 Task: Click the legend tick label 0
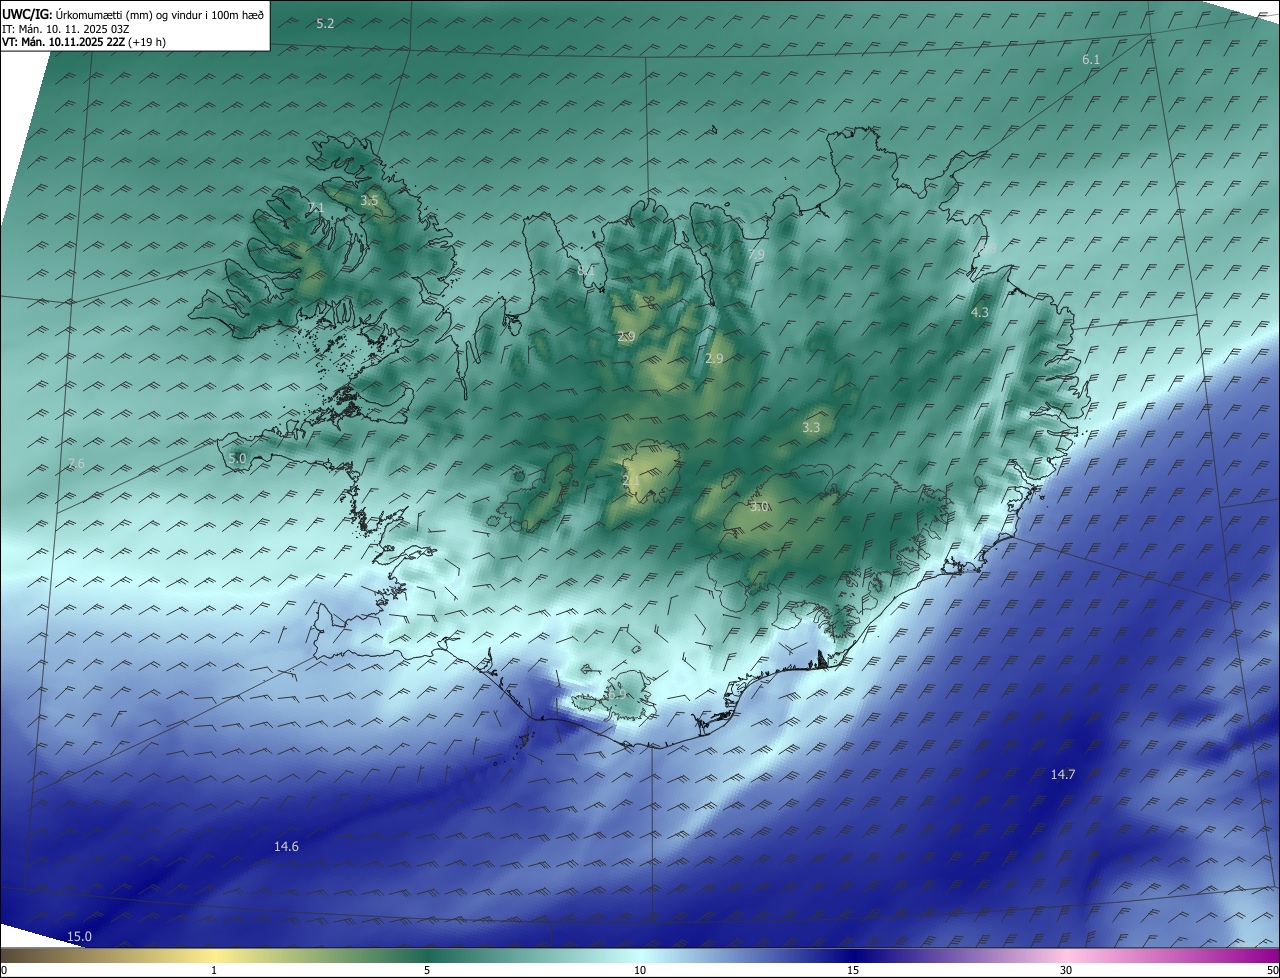coord(4,971)
